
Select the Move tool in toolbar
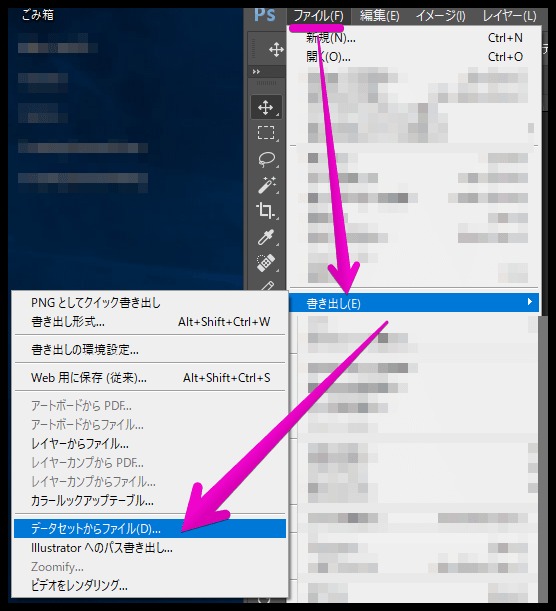click(266, 107)
